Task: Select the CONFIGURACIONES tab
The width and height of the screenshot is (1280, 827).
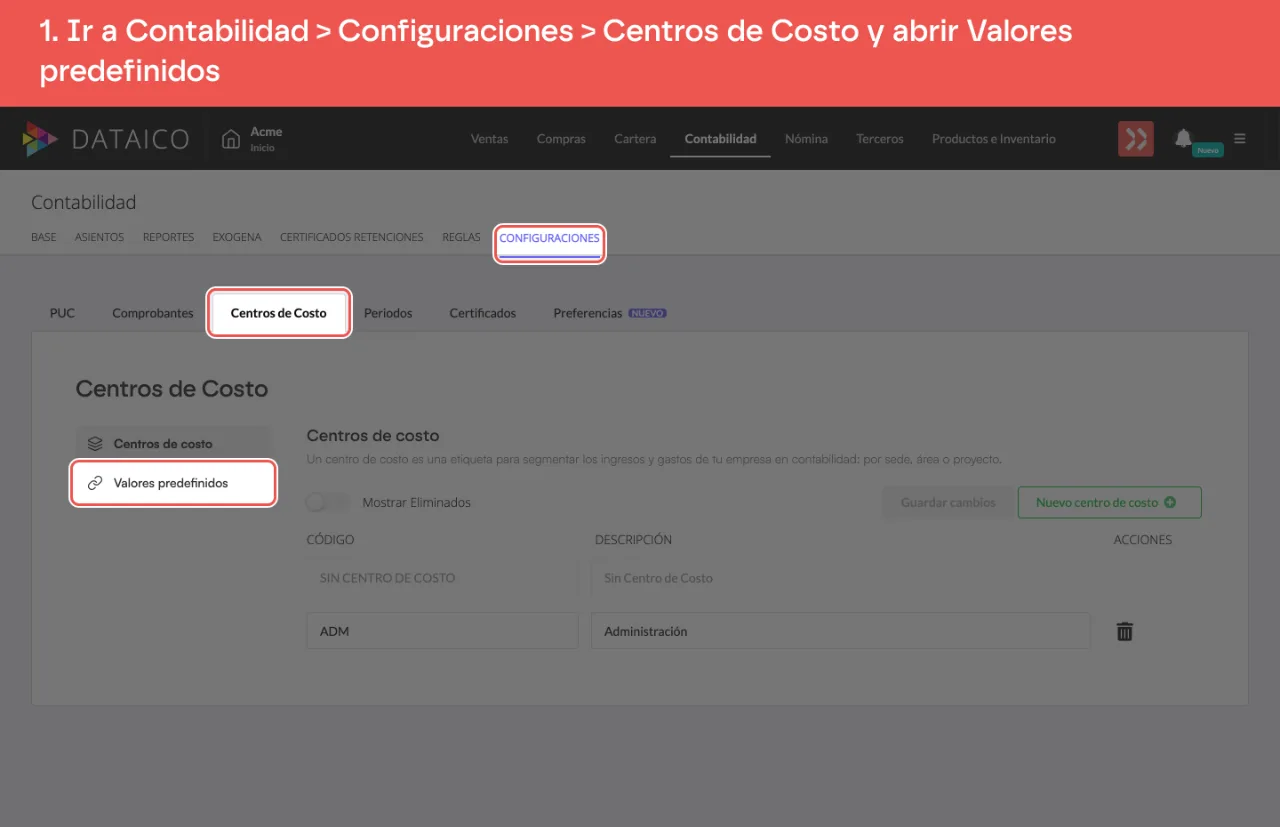Action: coord(550,239)
